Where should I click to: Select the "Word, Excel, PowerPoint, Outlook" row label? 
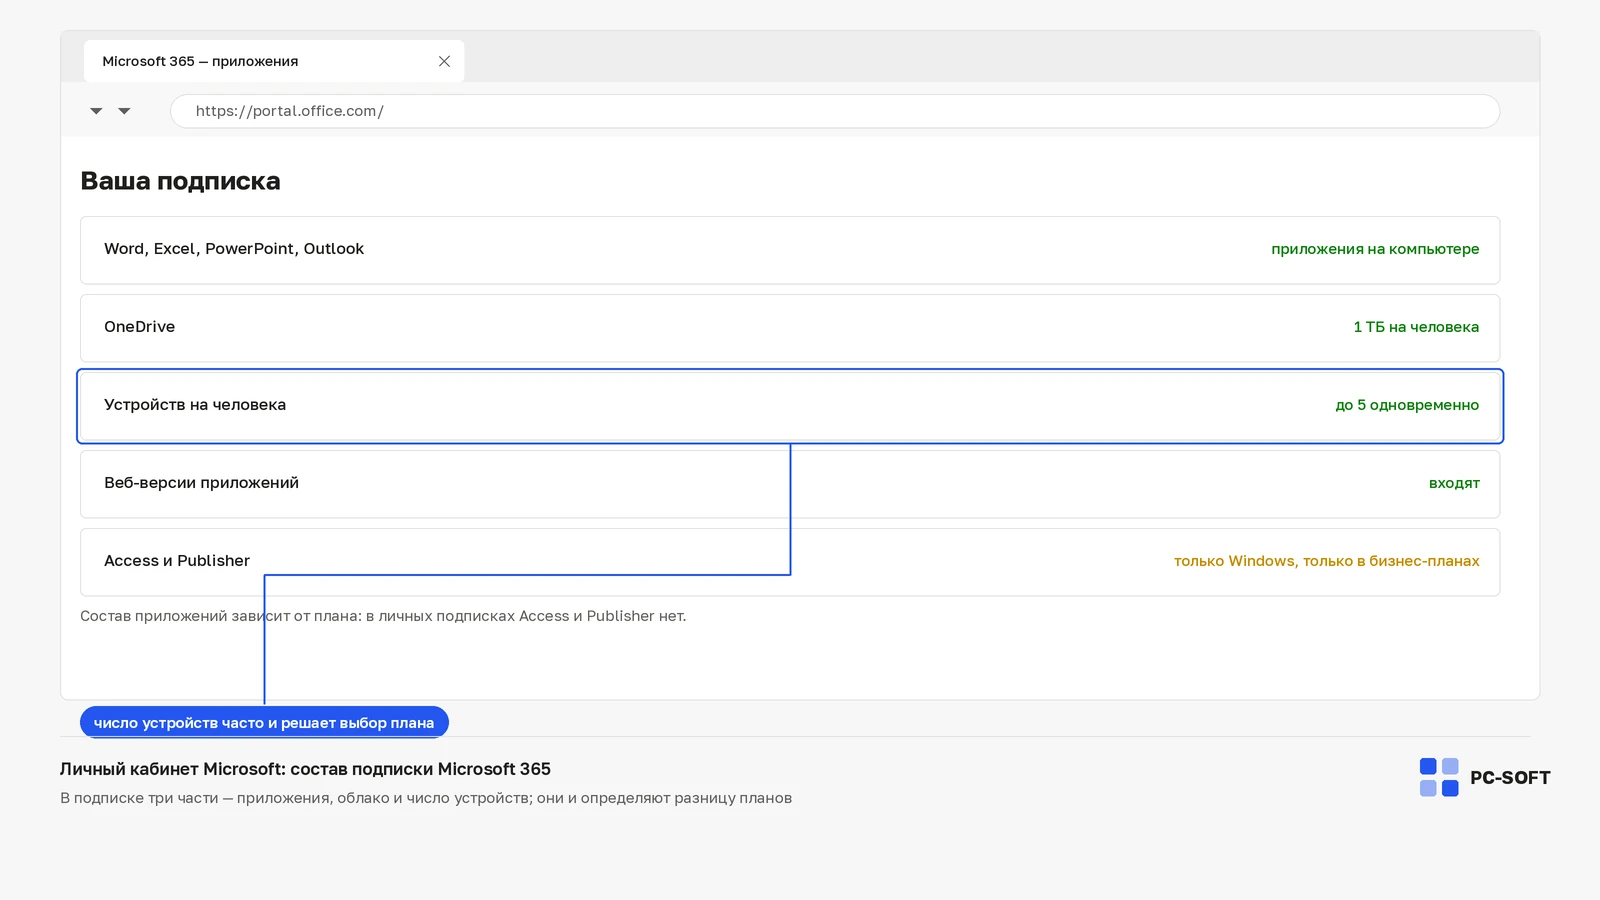pyautogui.click(x=234, y=249)
